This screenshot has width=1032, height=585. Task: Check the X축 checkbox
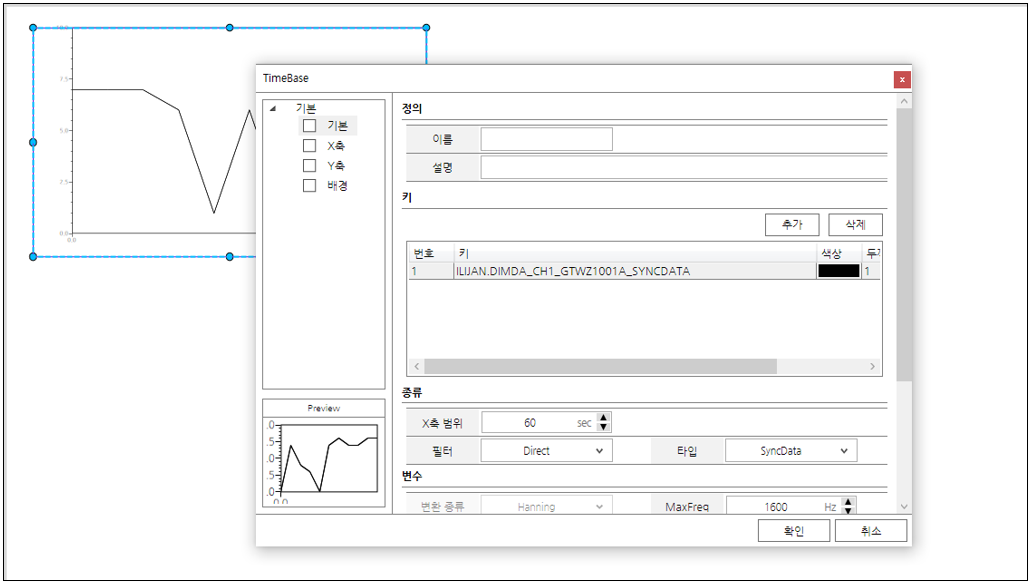[309, 145]
